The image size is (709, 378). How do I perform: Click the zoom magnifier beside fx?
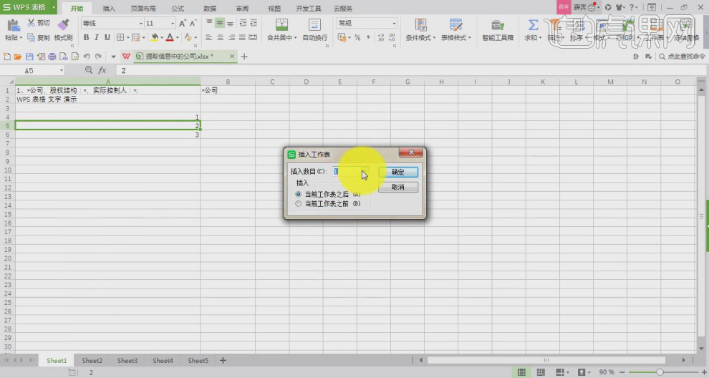[89, 70]
